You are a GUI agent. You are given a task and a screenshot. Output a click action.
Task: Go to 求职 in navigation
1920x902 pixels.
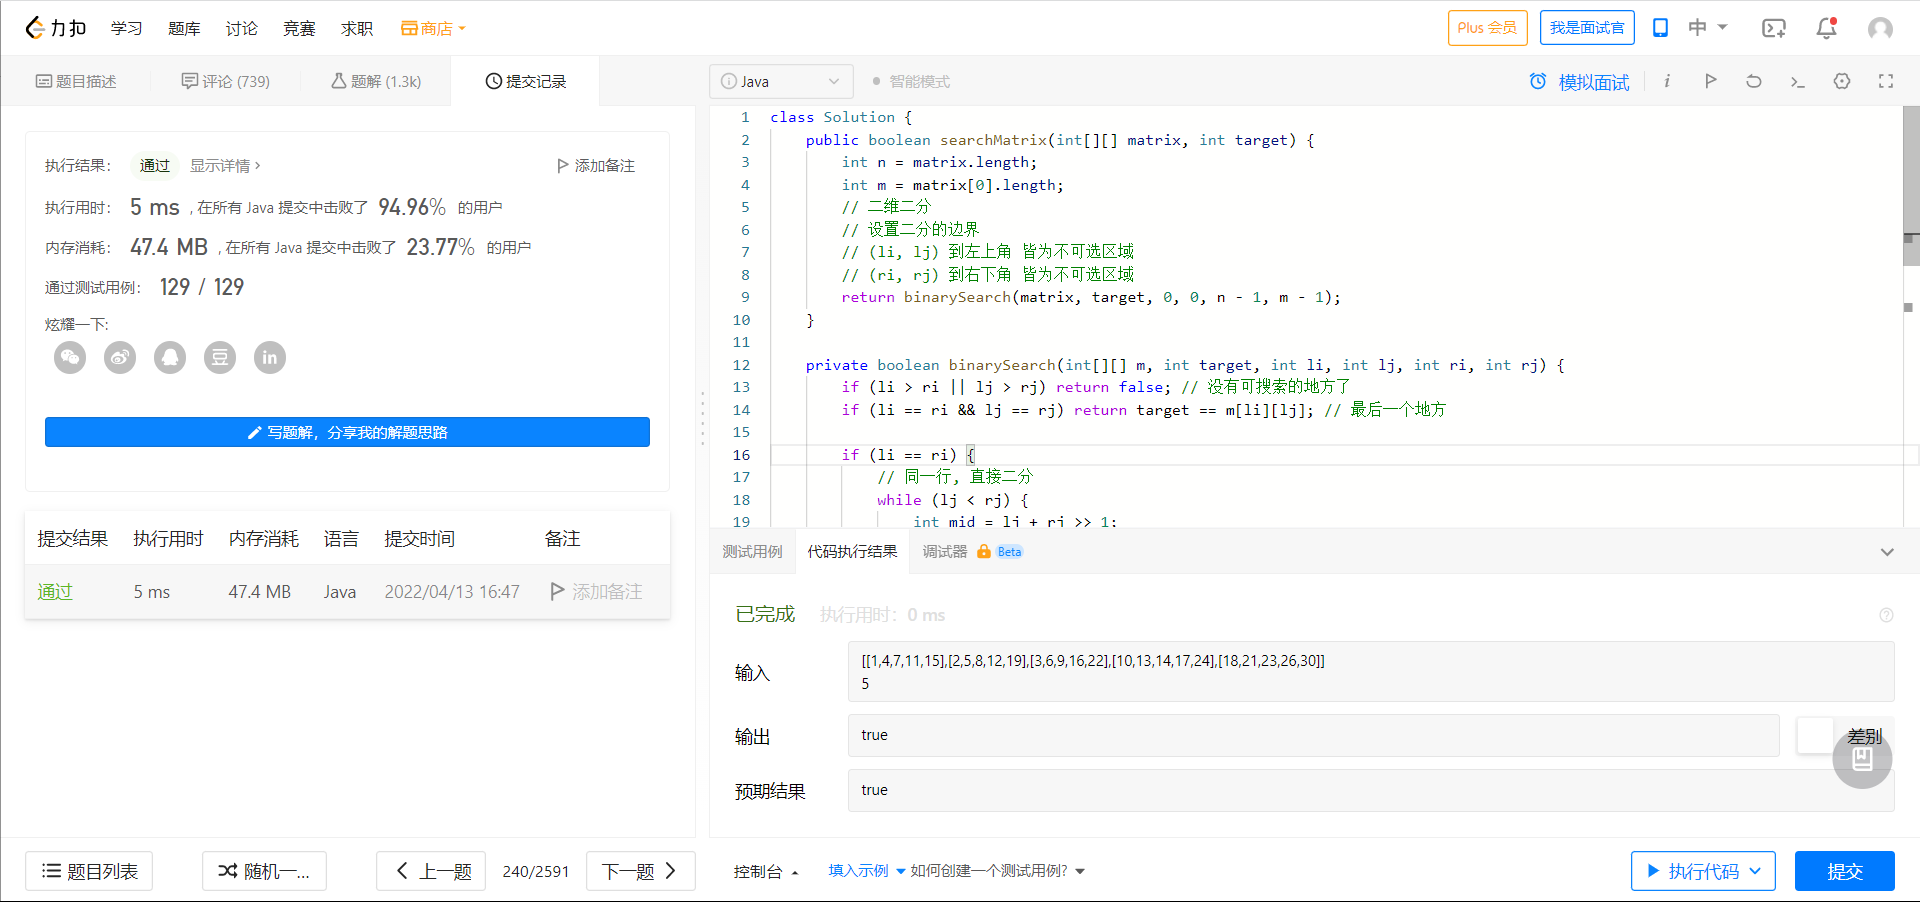pos(357,28)
